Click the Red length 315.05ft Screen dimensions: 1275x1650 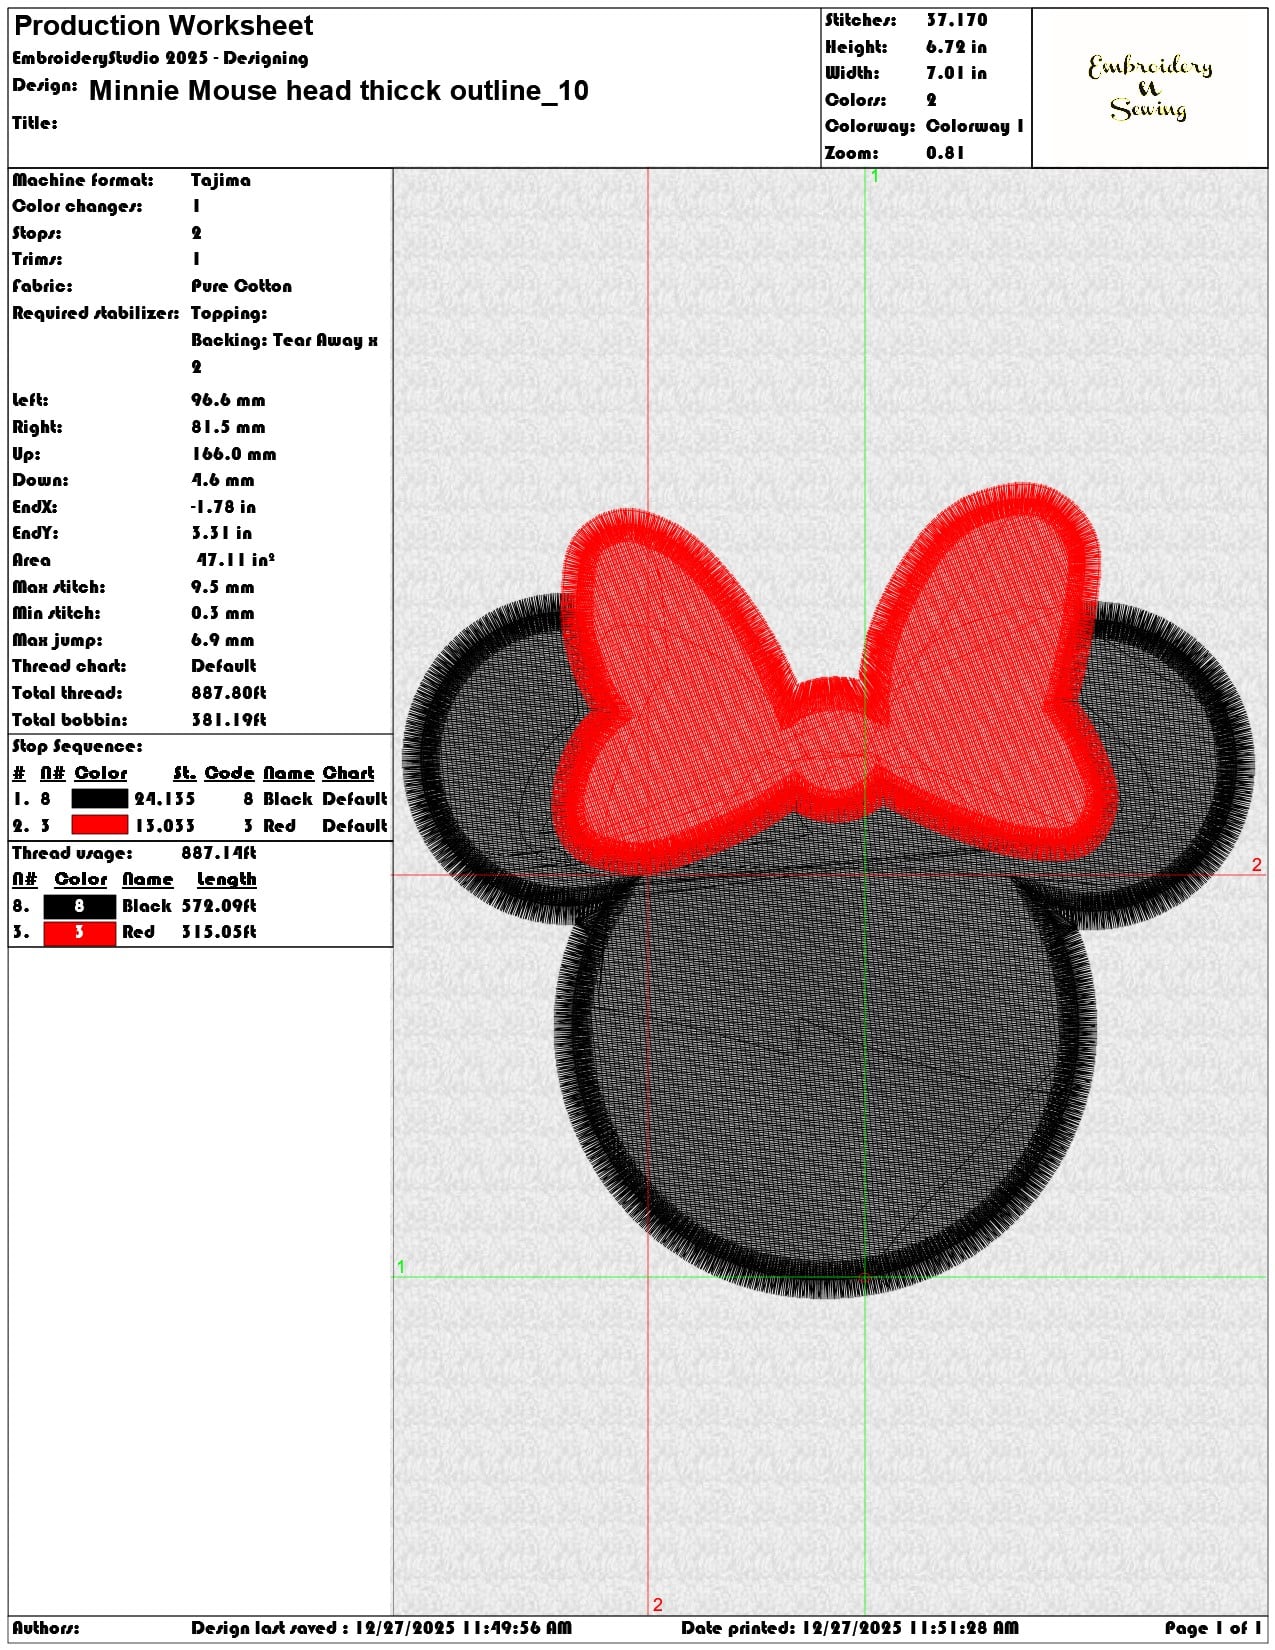219,932
